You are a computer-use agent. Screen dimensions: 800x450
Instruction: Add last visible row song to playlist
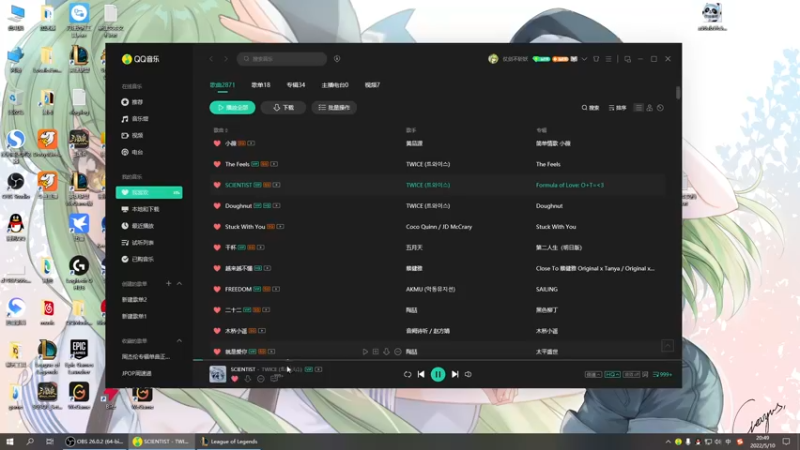(376, 352)
